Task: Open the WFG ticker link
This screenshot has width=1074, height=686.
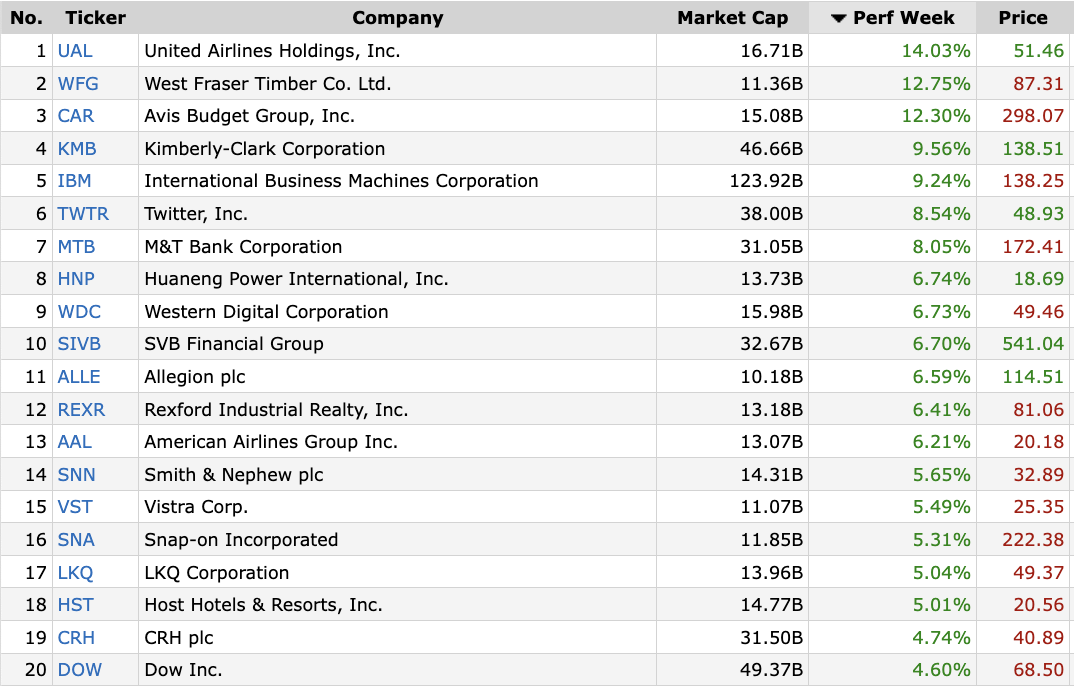Action: [78, 84]
